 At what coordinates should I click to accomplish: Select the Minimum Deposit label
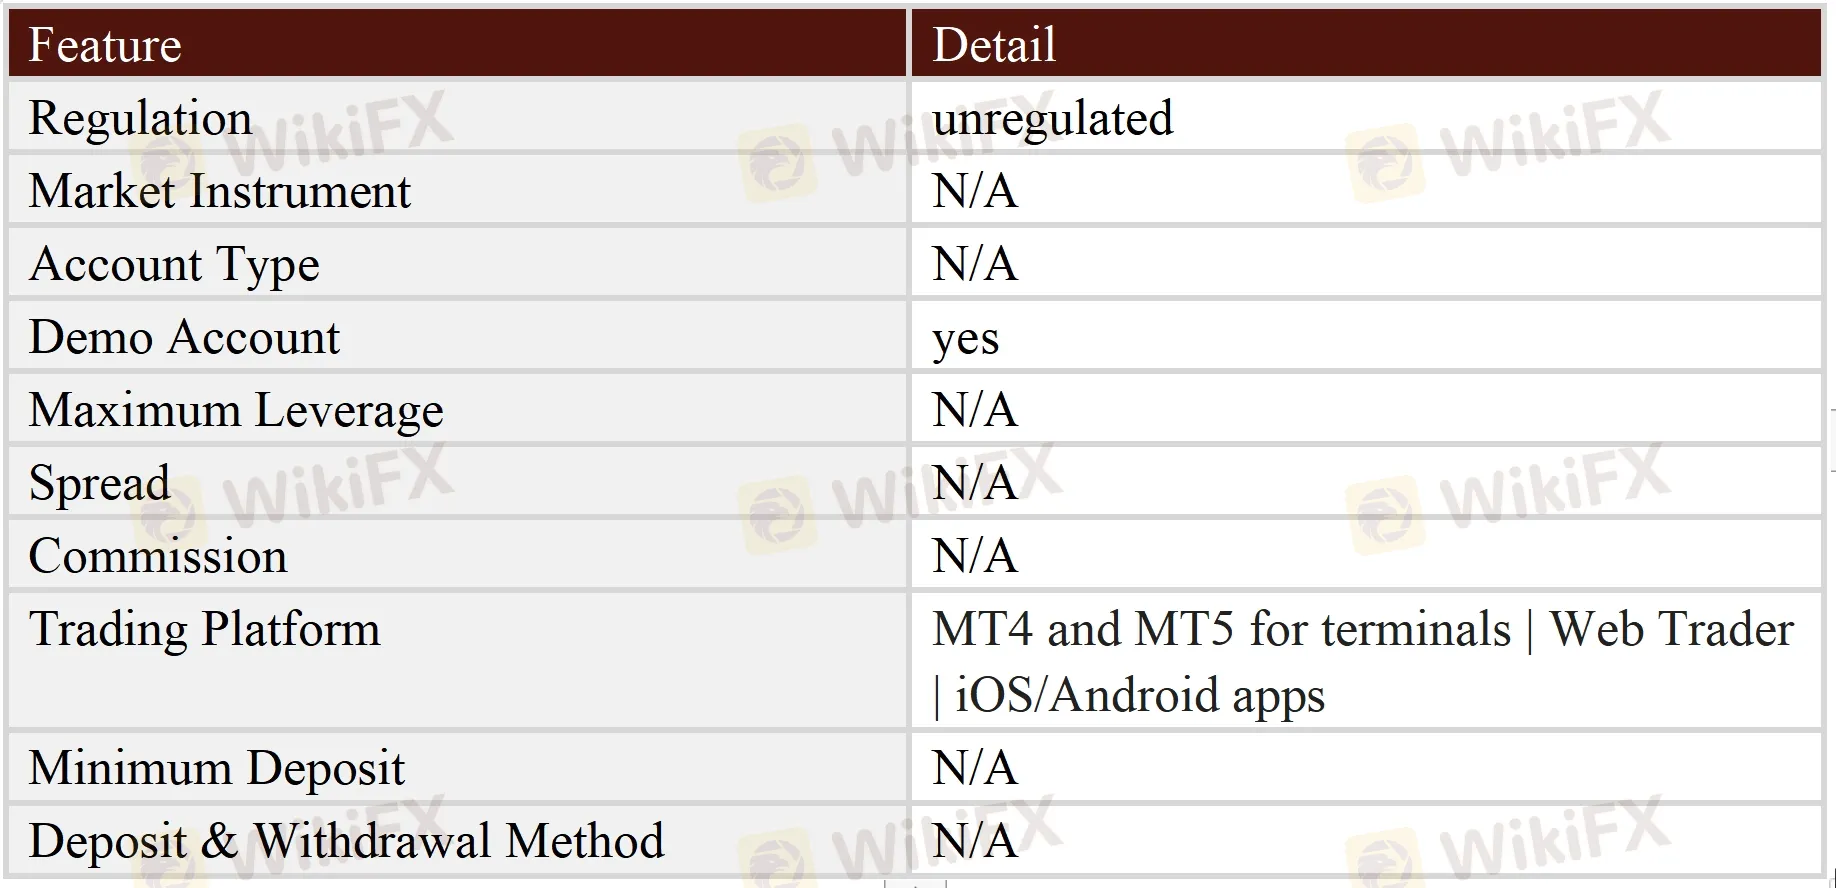(216, 768)
